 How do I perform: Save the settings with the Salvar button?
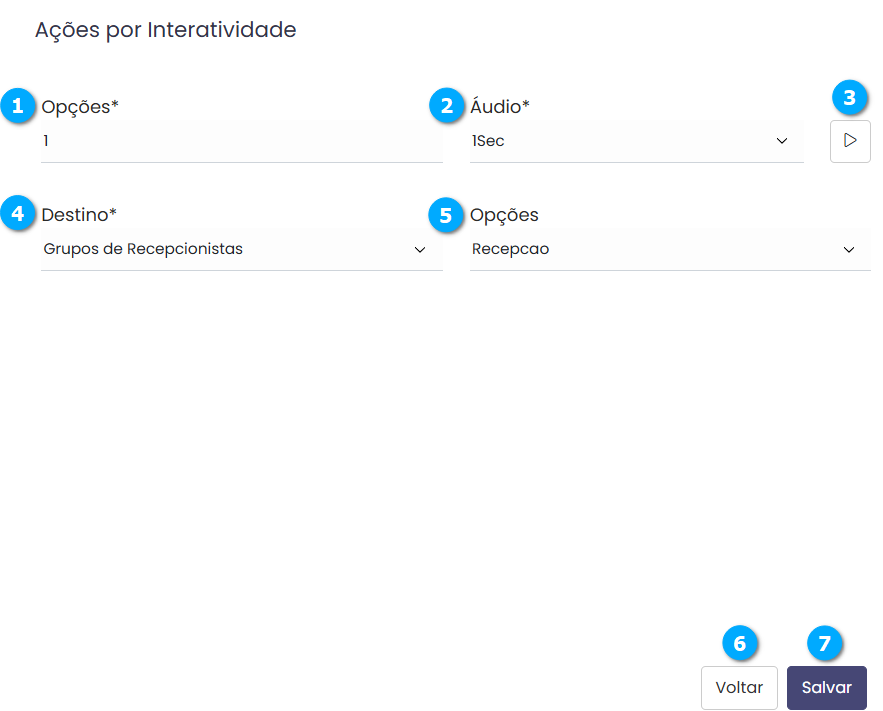pyautogui.click(x=826, y=688)
